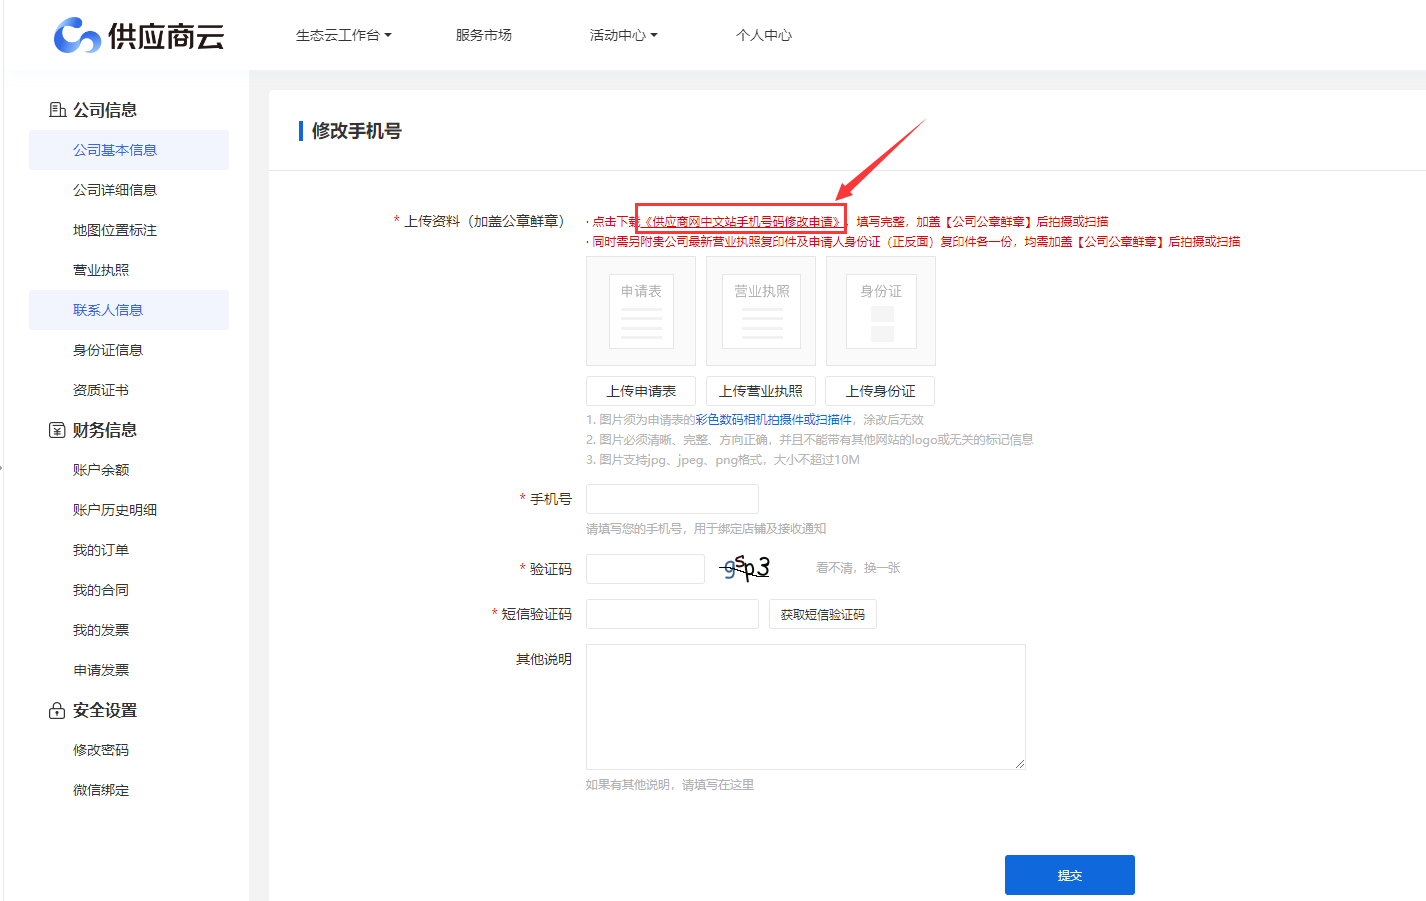Focus the 验证码 input field
The height and width of the screenshot is (901, 1426).
[645, 569]
